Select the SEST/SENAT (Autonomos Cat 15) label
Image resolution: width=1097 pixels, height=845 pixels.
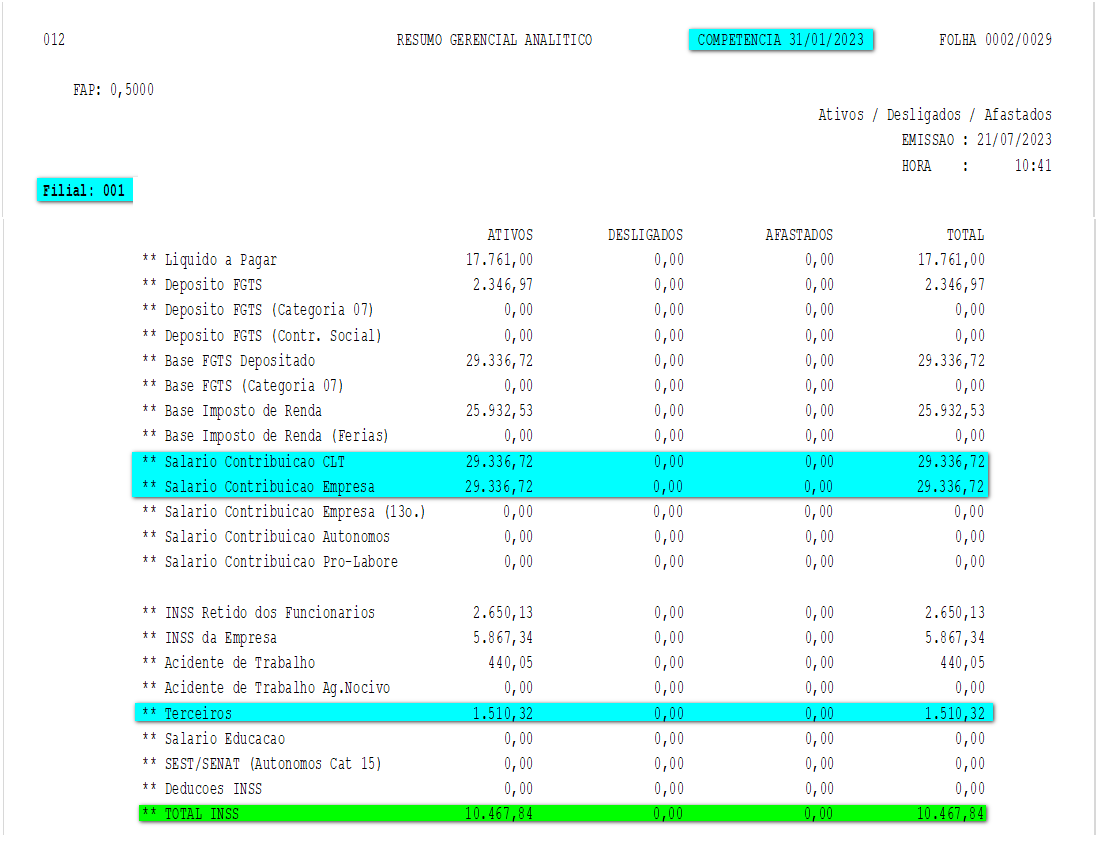(262, 764)
